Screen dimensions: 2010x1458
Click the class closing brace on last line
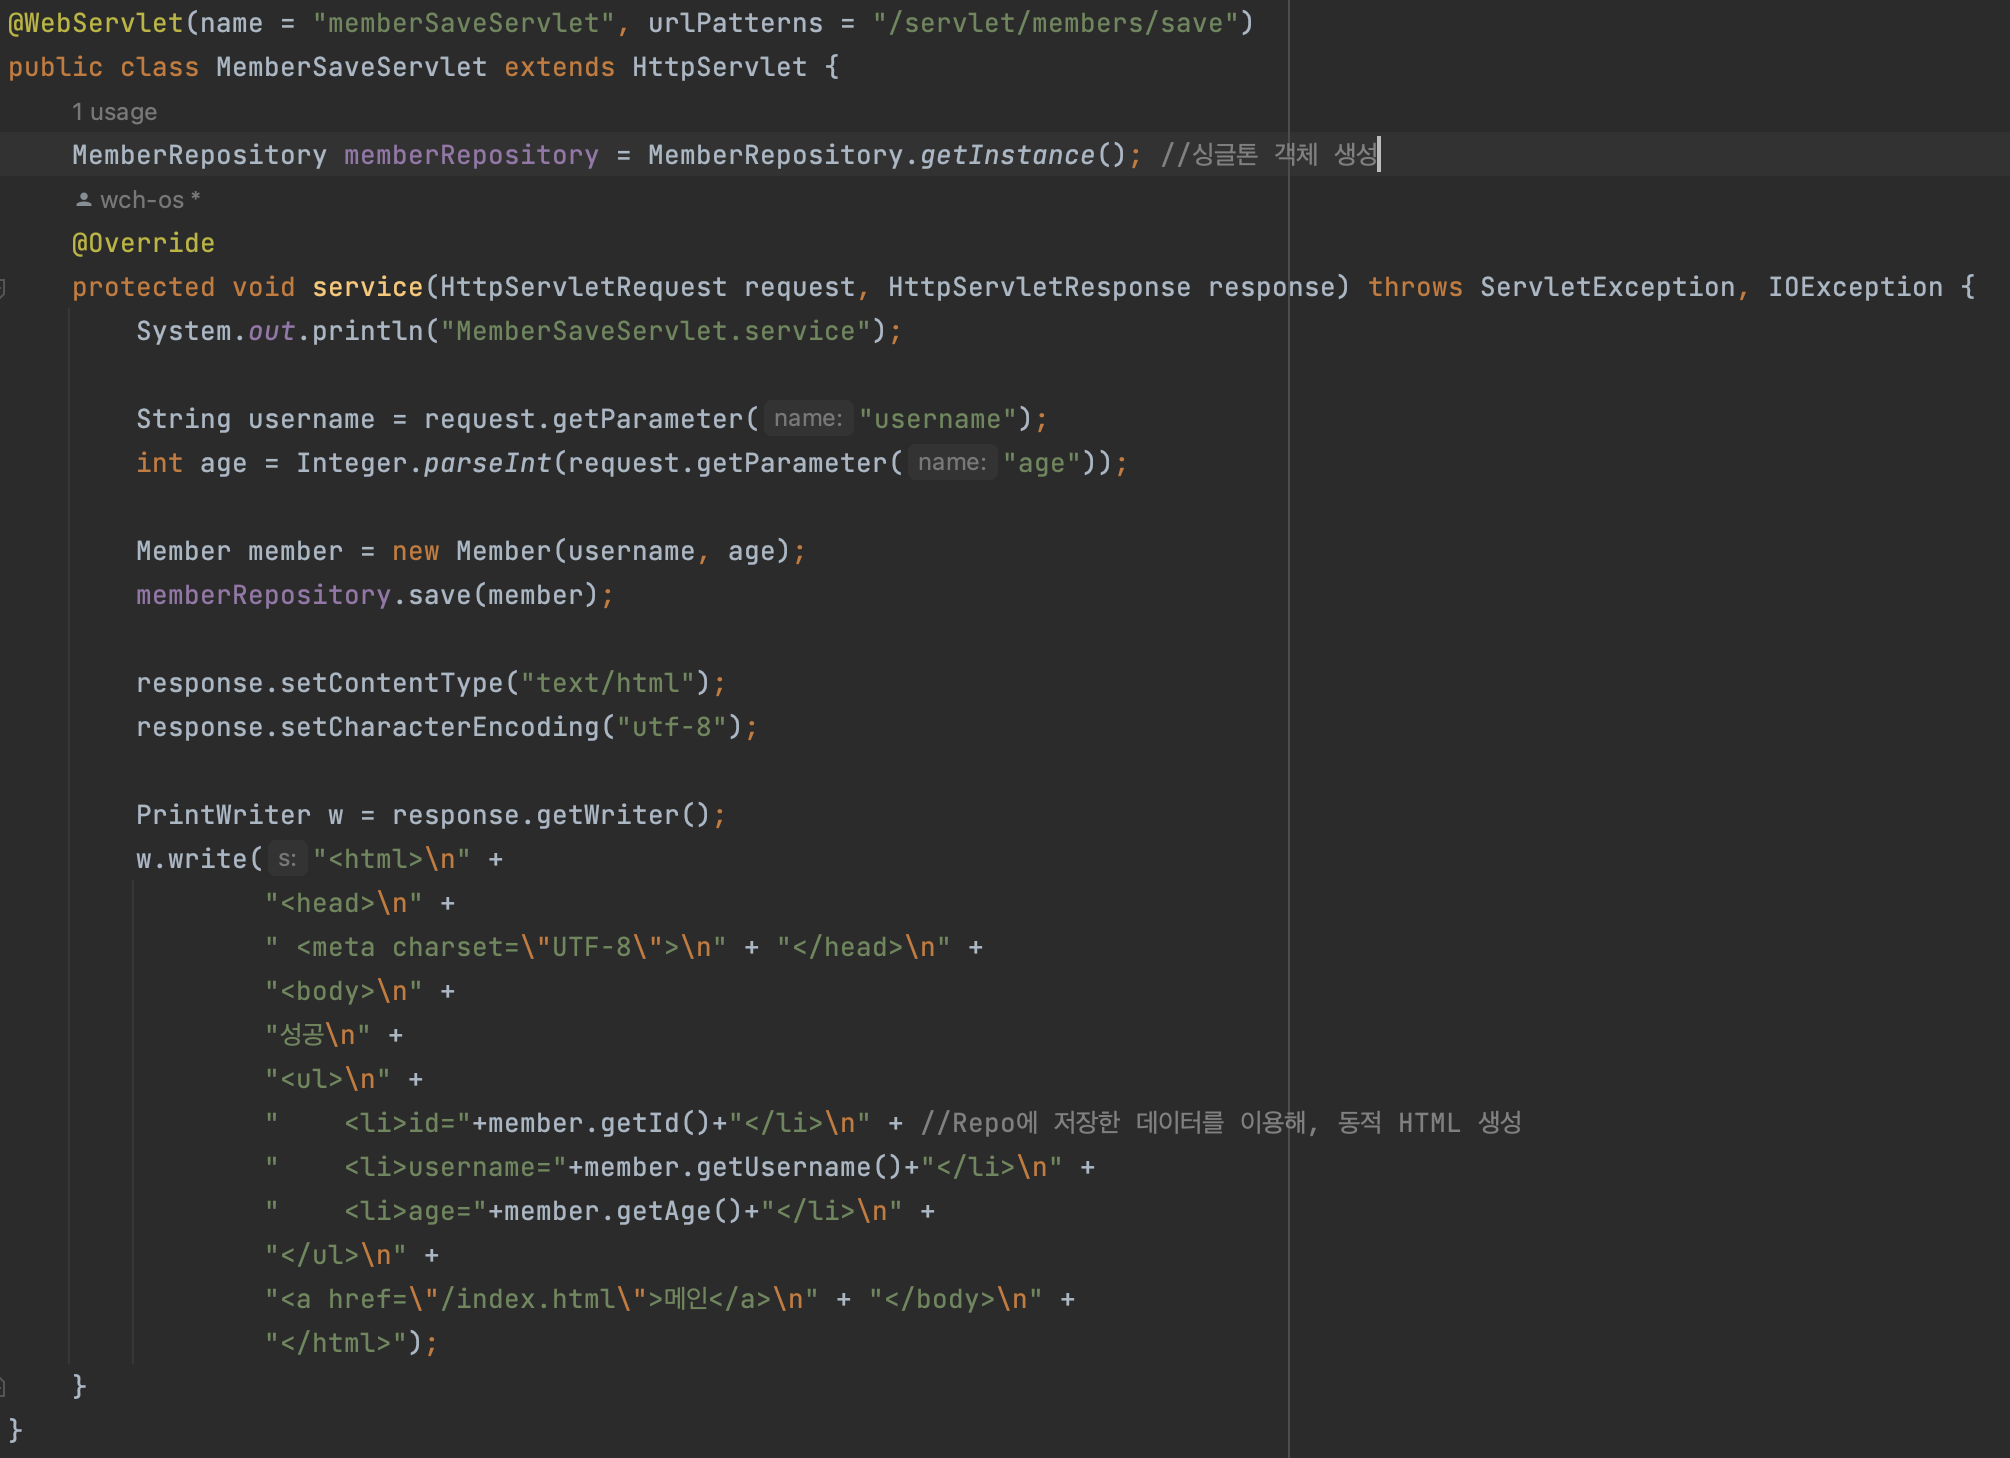15,1431
